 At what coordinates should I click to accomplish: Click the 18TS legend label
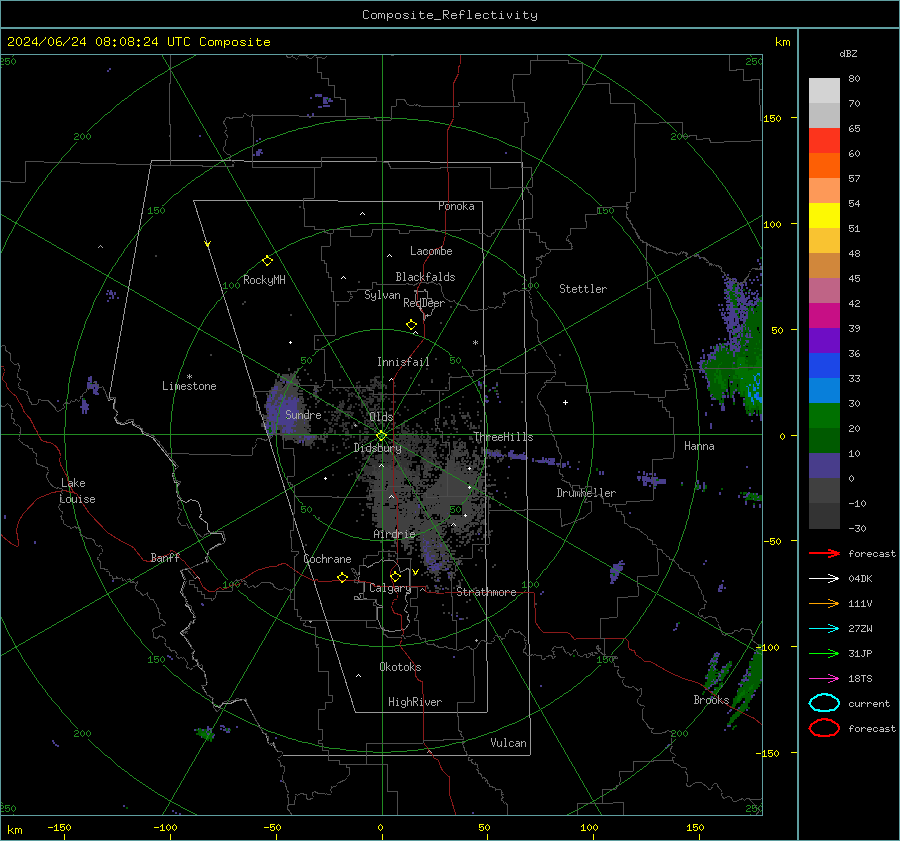click(x=860, y=679)
